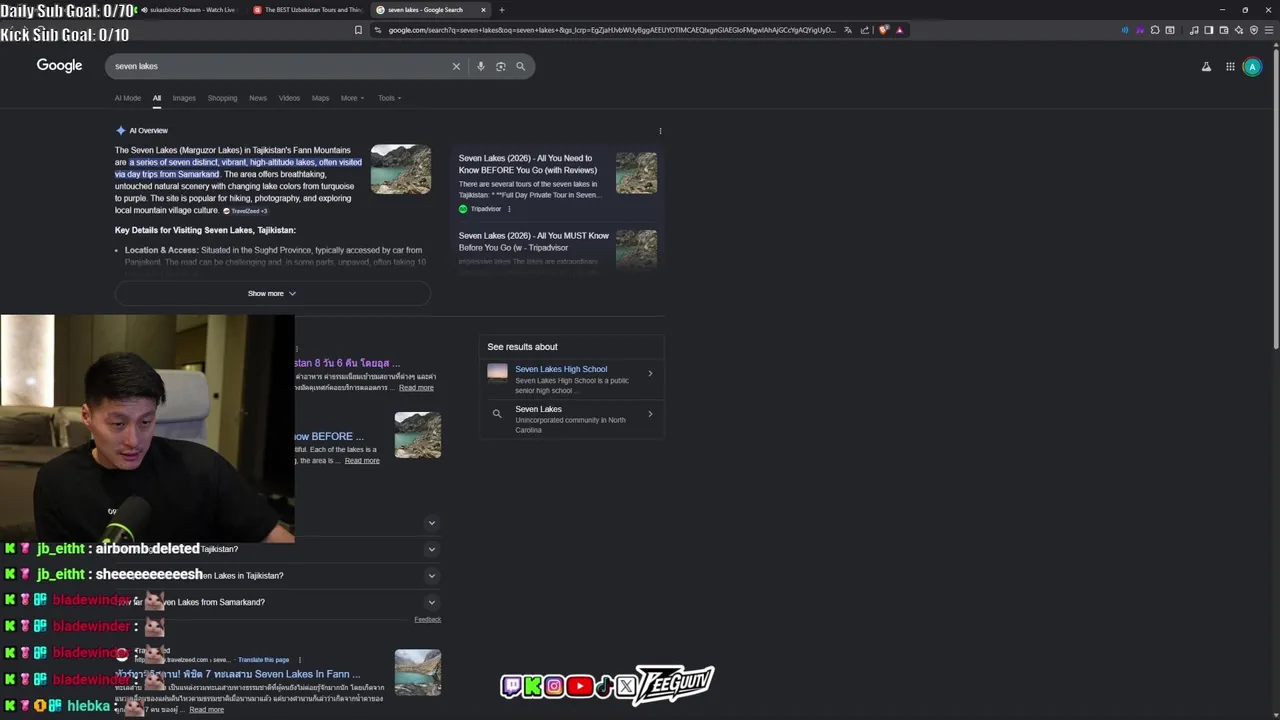
Task: Open browser media control music icon
Action: [1194, 30]
